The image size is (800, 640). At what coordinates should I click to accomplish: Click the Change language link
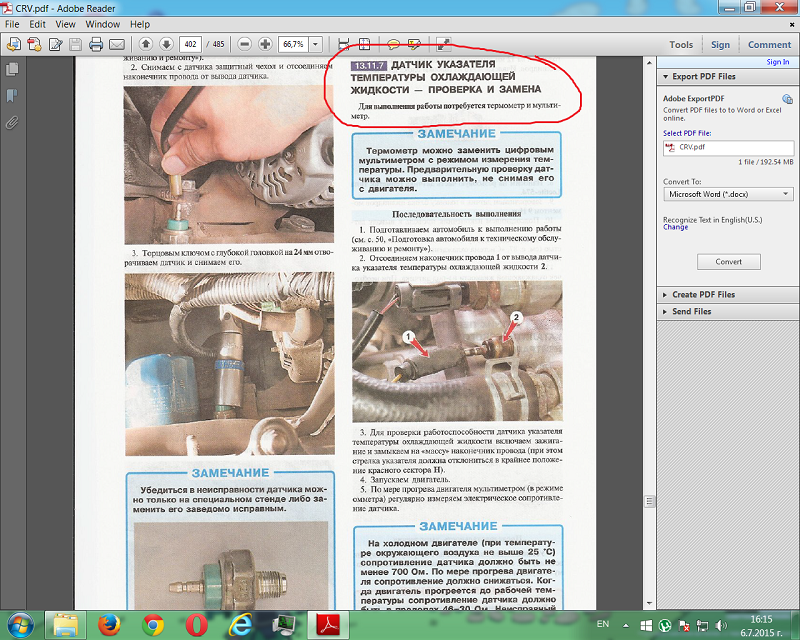click(676, 227)
